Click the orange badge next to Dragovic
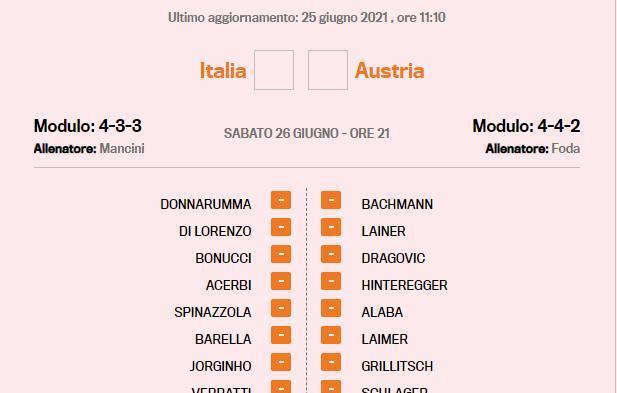The height and width of the screenshot is (393, 617). [x=331, y=254]
